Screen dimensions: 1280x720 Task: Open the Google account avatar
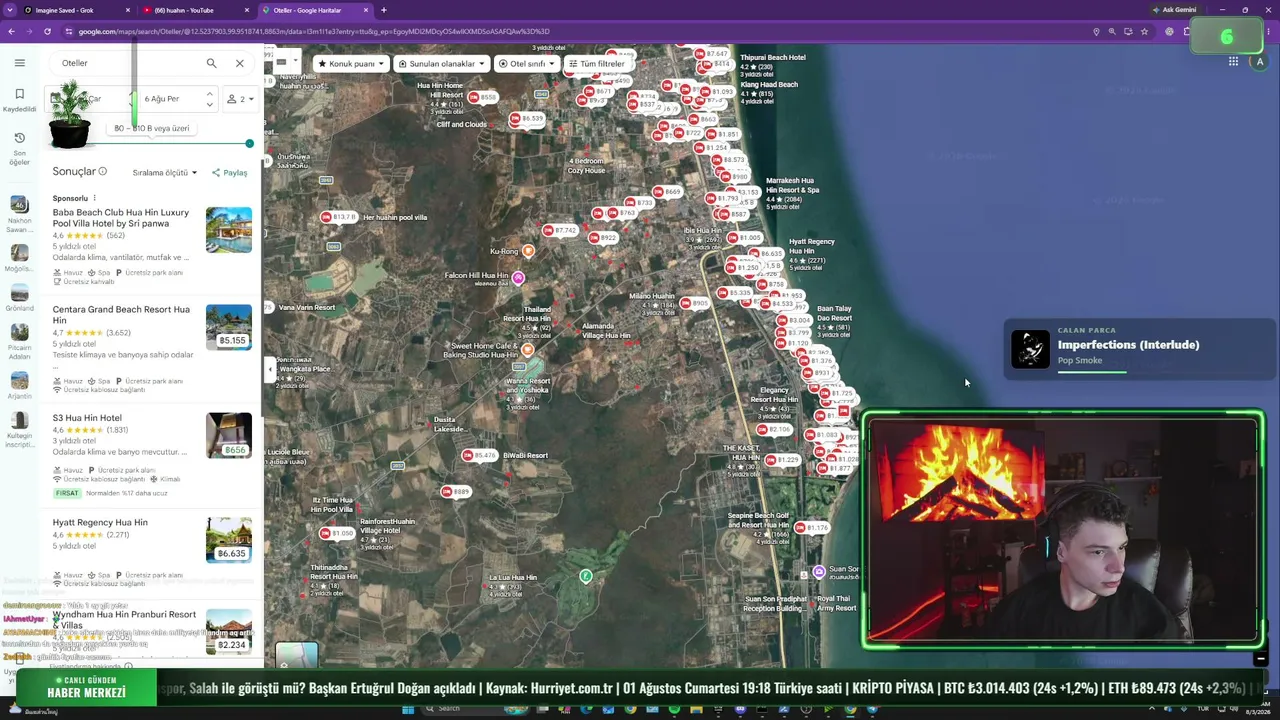click(x=1260, y=62)
